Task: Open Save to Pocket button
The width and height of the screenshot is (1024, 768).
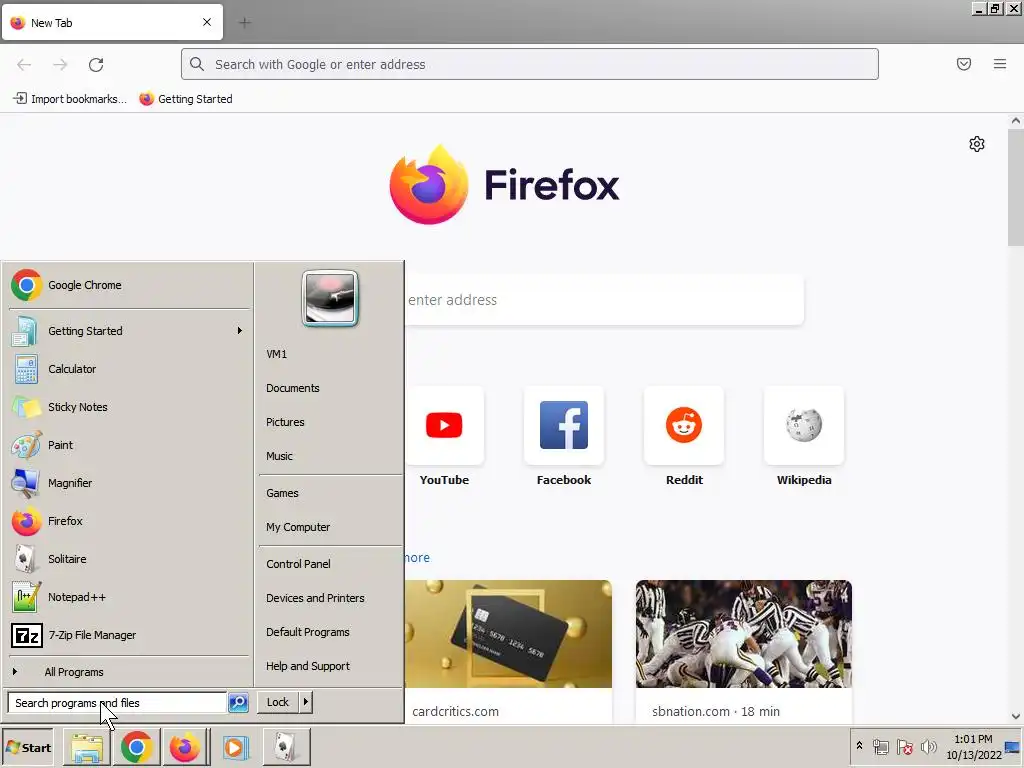Action: point(964,64)
